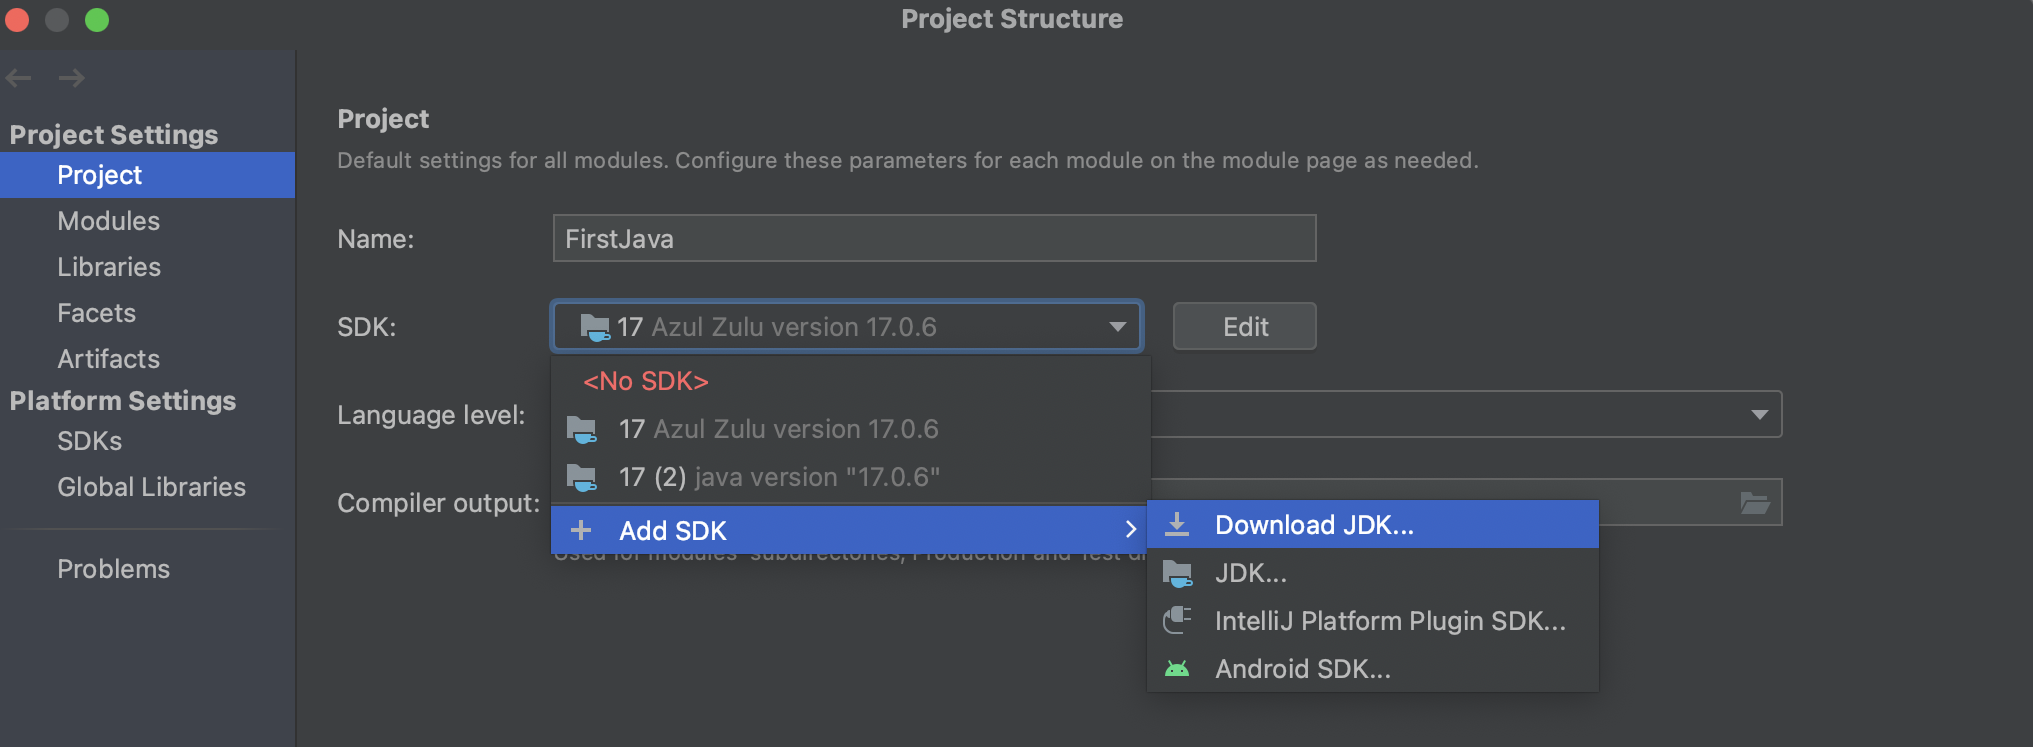Screen dimensions: 2033x747
Task: Click the Android robot icon
Action: 1178,668
